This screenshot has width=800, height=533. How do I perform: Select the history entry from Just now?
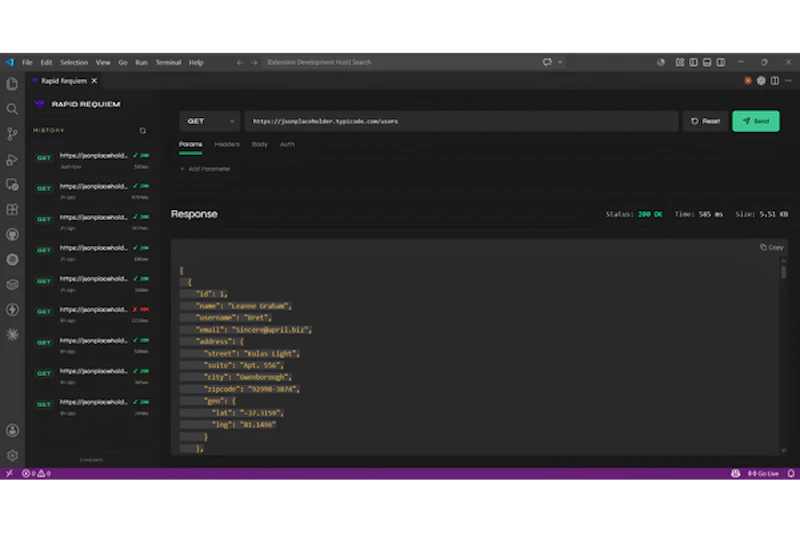(92, 160)
